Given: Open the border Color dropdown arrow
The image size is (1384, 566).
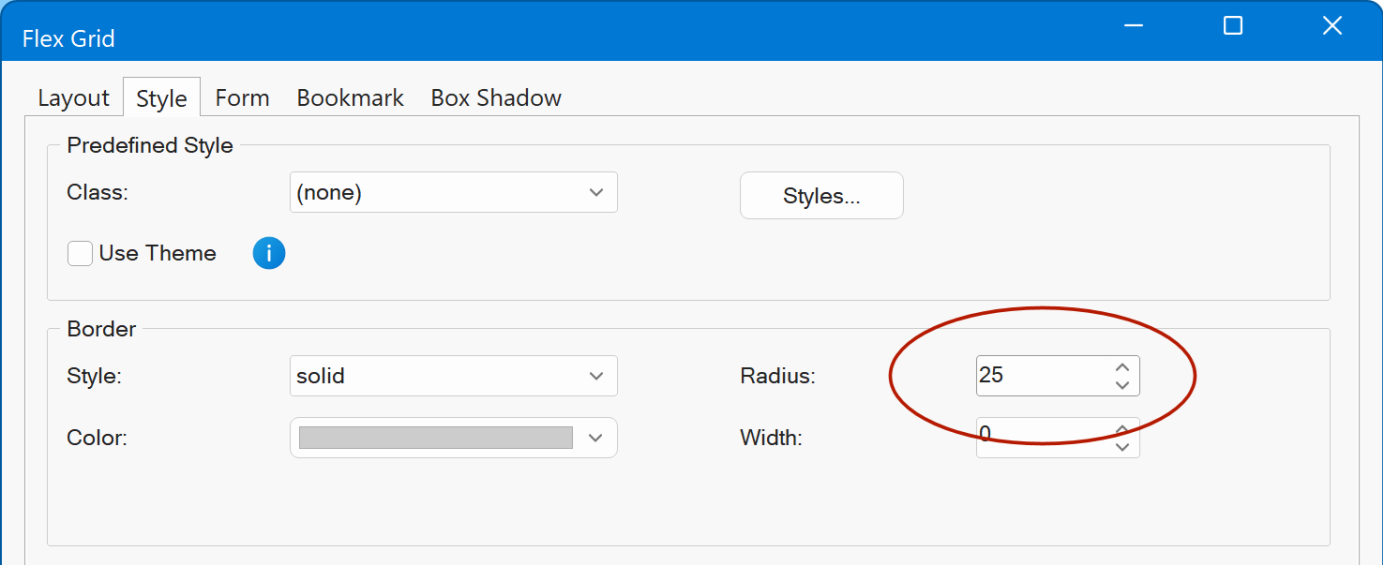Looking at the screenshot, I should [x=597, y=438].
